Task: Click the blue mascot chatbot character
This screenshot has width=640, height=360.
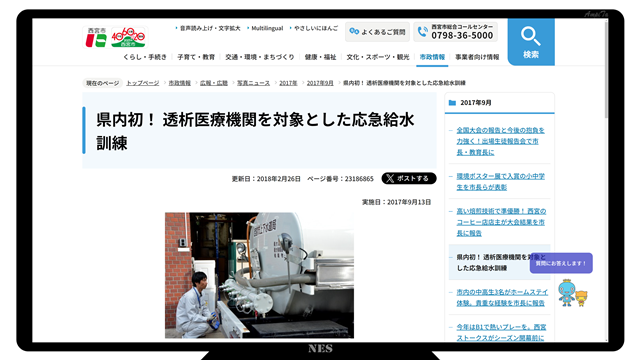Action: (567, 293)
